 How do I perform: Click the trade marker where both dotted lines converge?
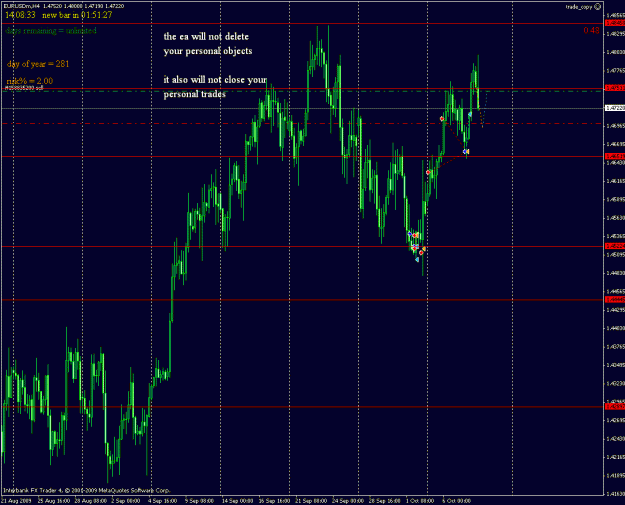(x=466, y=151)
